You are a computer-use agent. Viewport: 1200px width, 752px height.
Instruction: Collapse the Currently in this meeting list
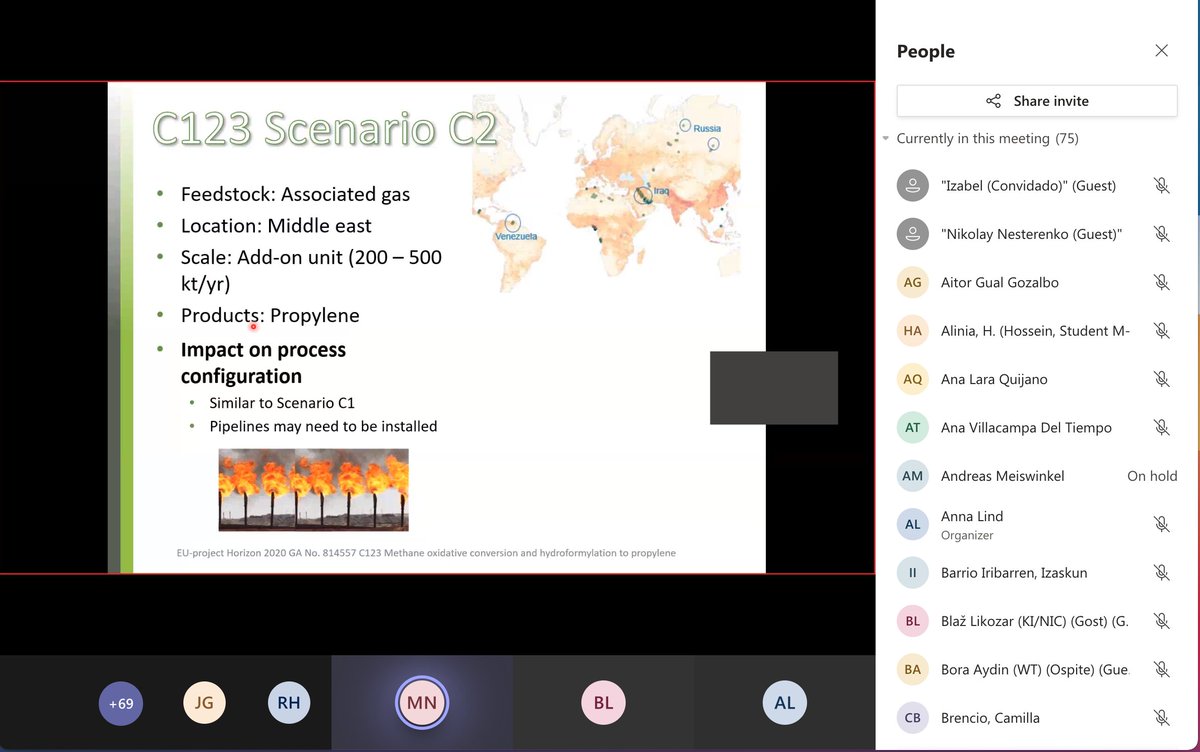click(x=886, y=139)
